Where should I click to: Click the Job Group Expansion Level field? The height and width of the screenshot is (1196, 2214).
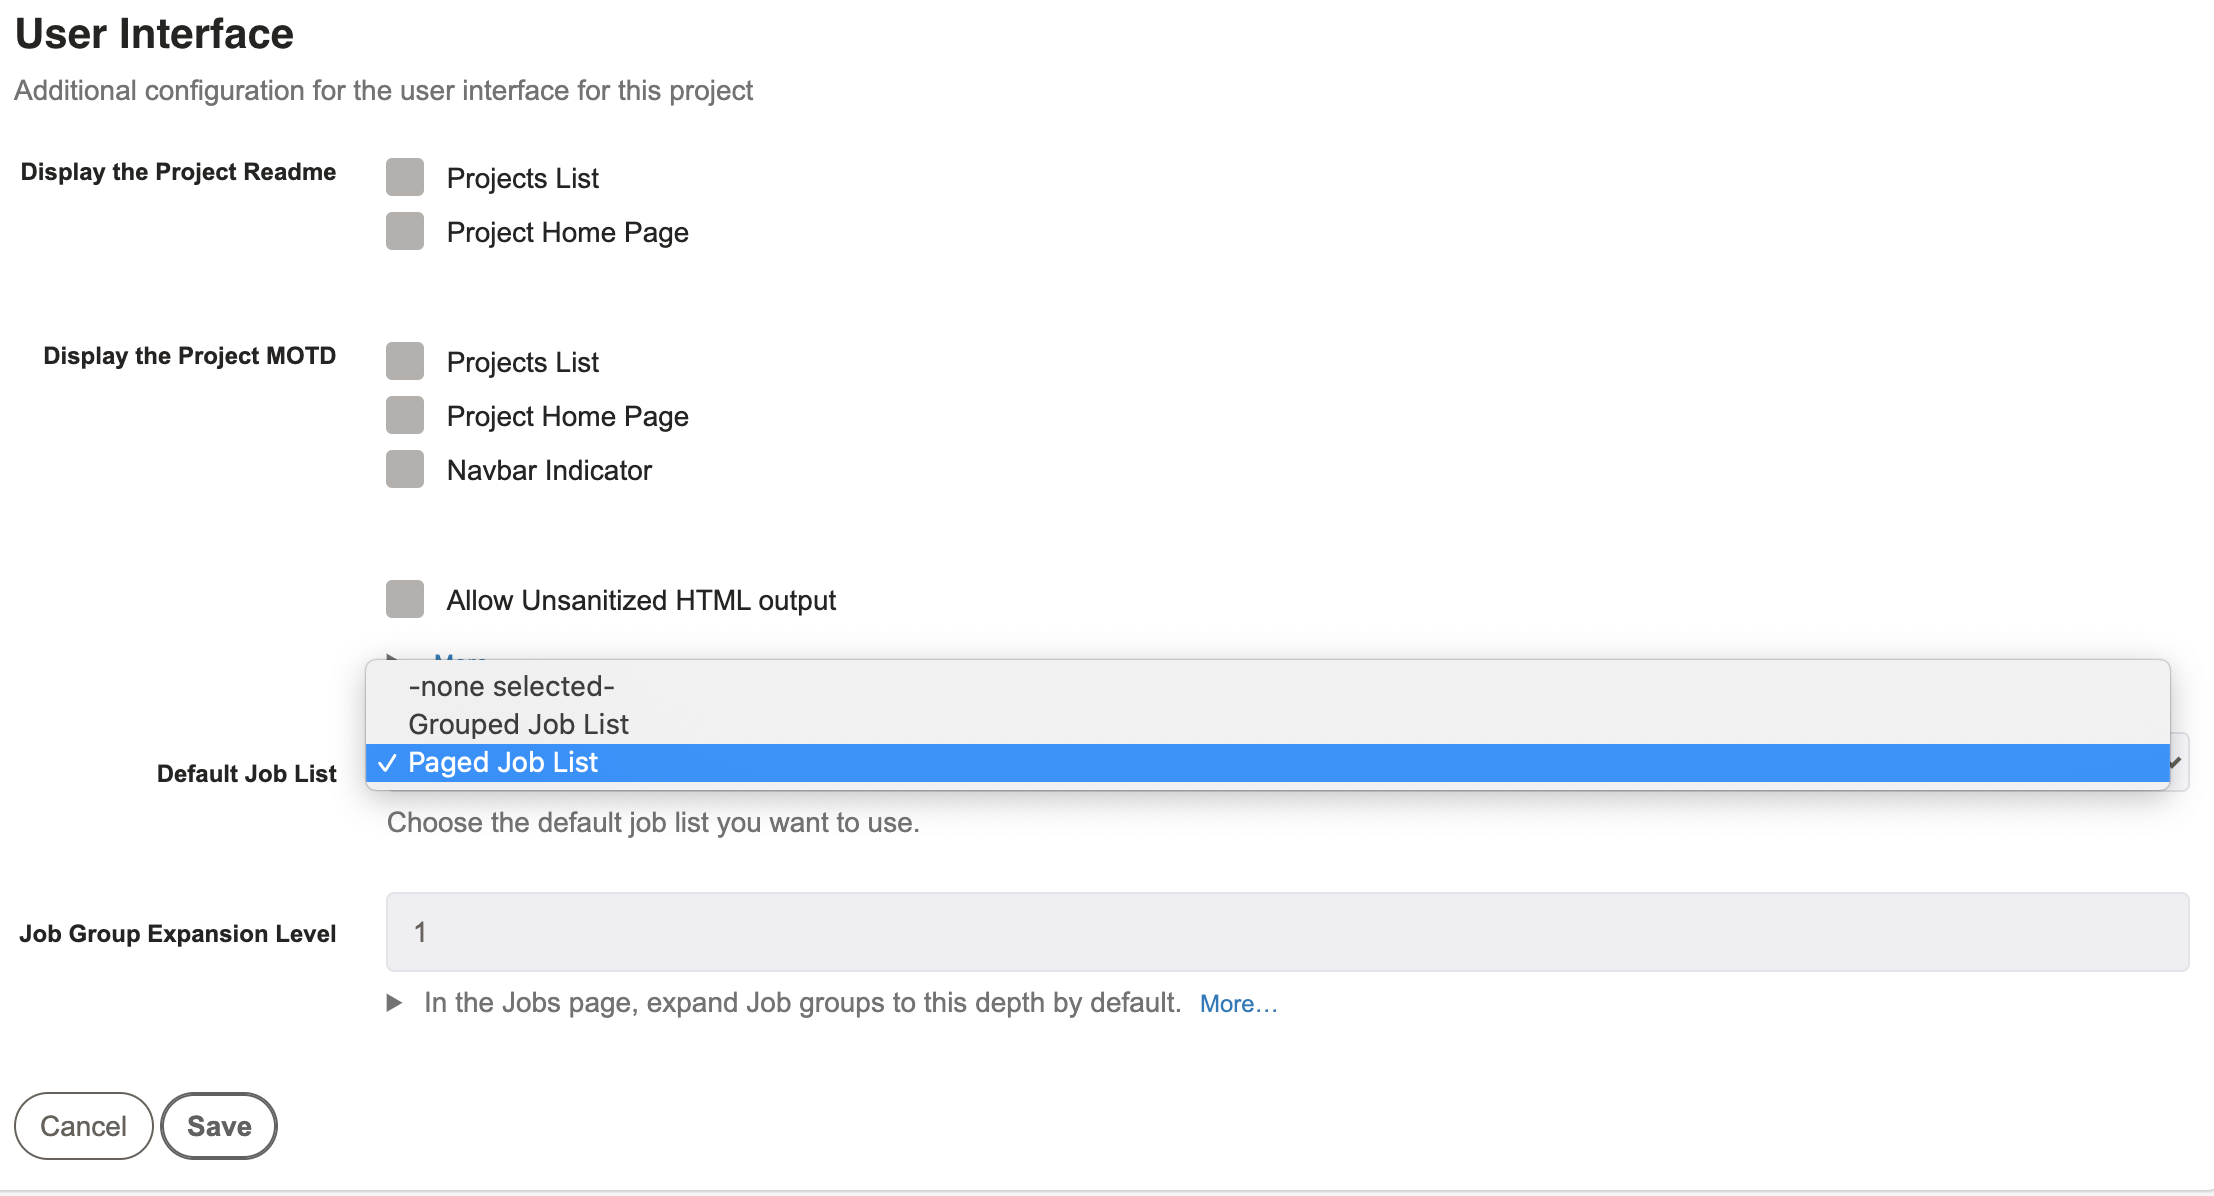coord(1287,932)
